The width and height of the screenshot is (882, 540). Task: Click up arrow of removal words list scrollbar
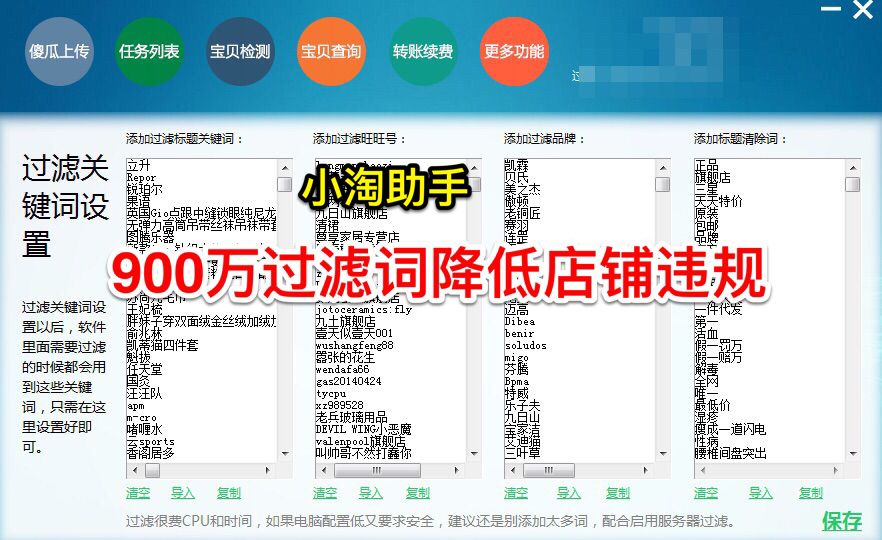tap(853, 168)
